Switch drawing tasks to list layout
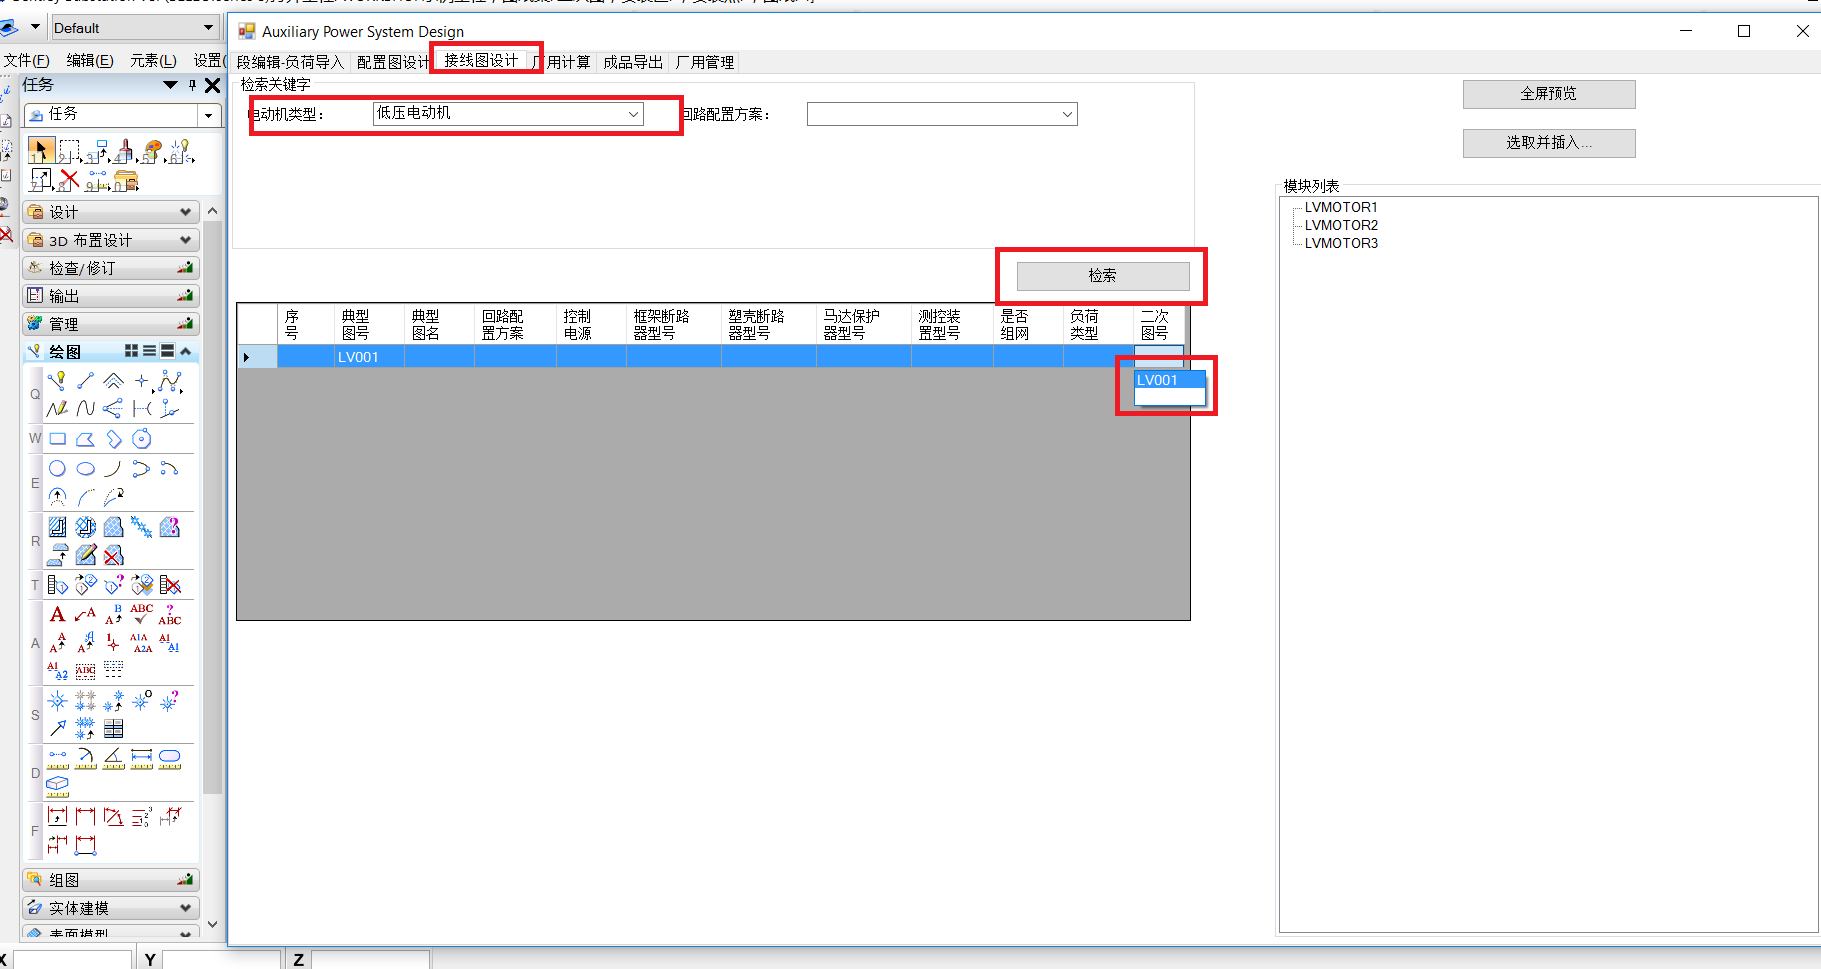The width and height of the screenshot is (1821, 969). tap(149, 351)
